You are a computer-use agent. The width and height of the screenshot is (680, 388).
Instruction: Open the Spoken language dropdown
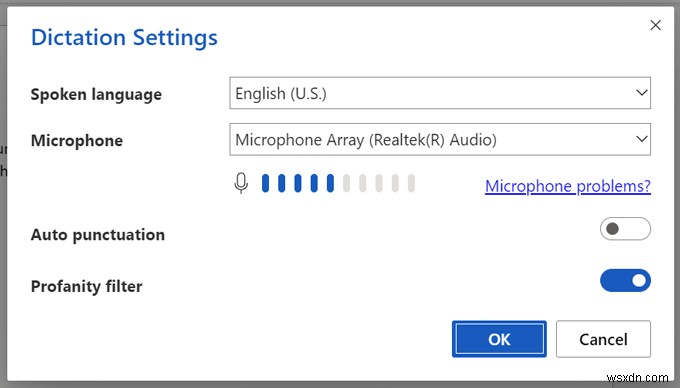tap(440, 93)
